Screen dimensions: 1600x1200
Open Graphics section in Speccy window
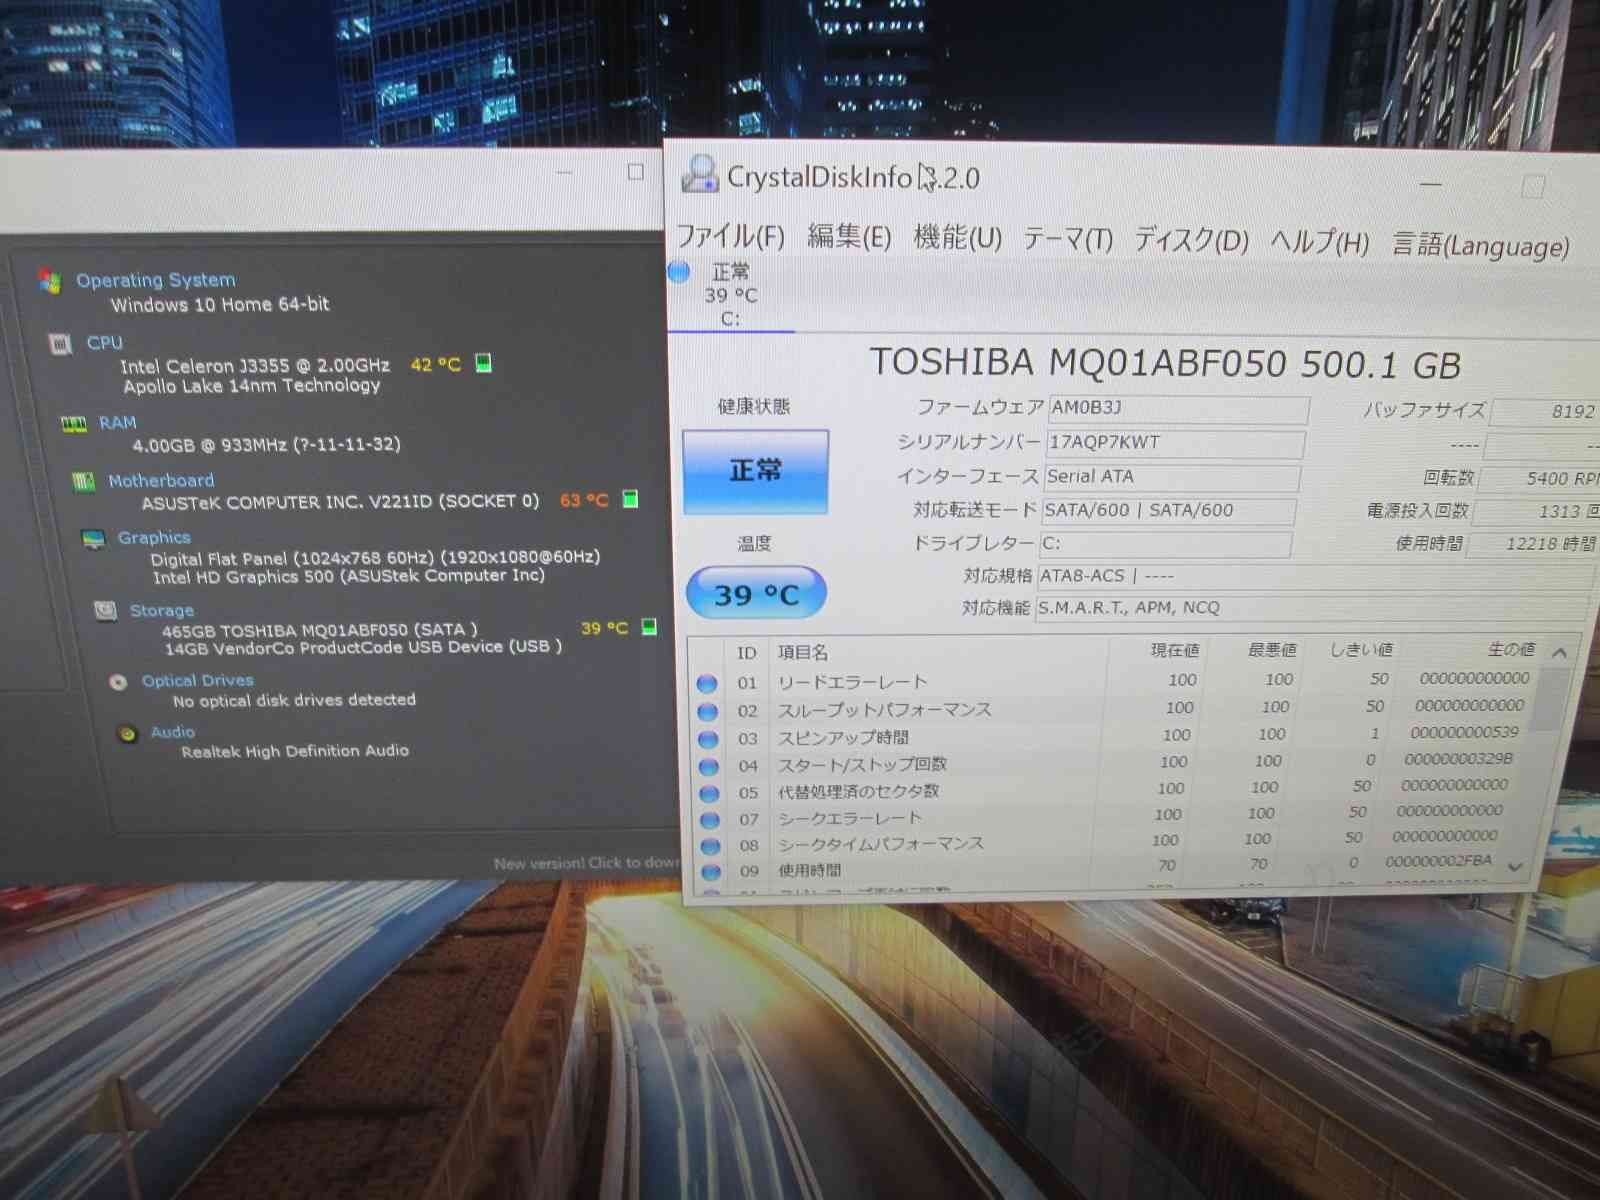pos(154,538)
